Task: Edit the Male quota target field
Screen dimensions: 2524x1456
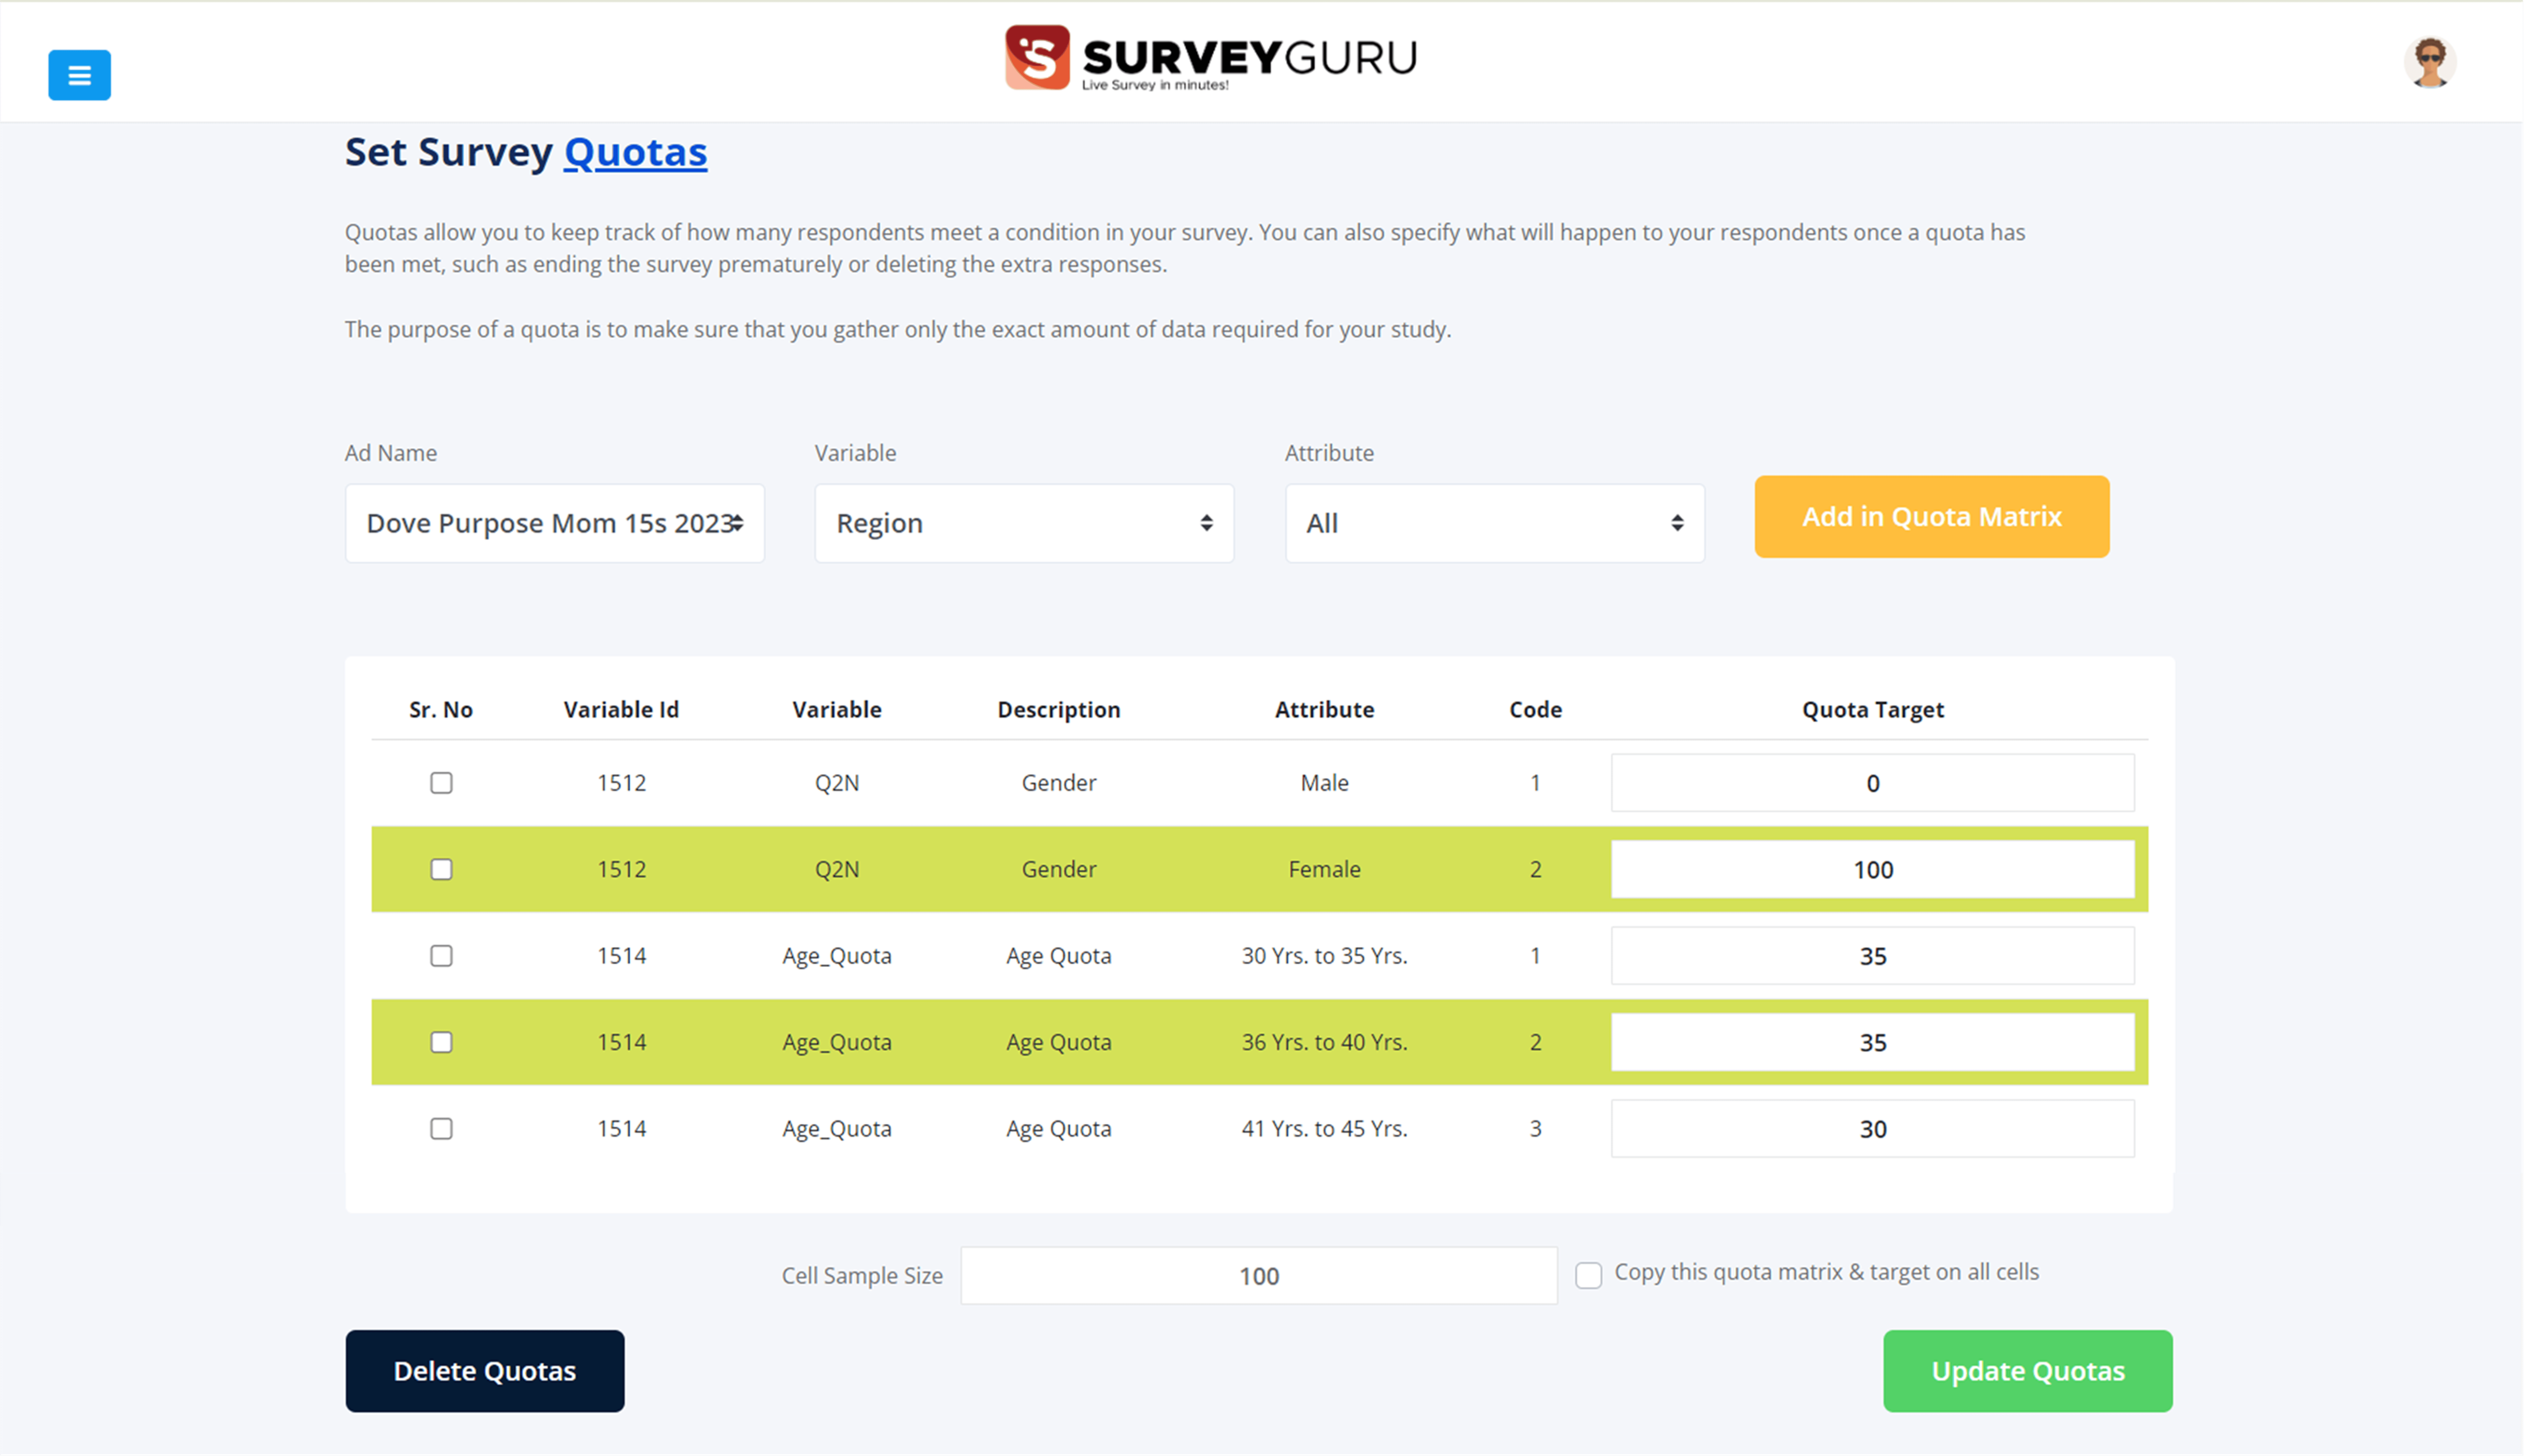Action: point(1873,783)
